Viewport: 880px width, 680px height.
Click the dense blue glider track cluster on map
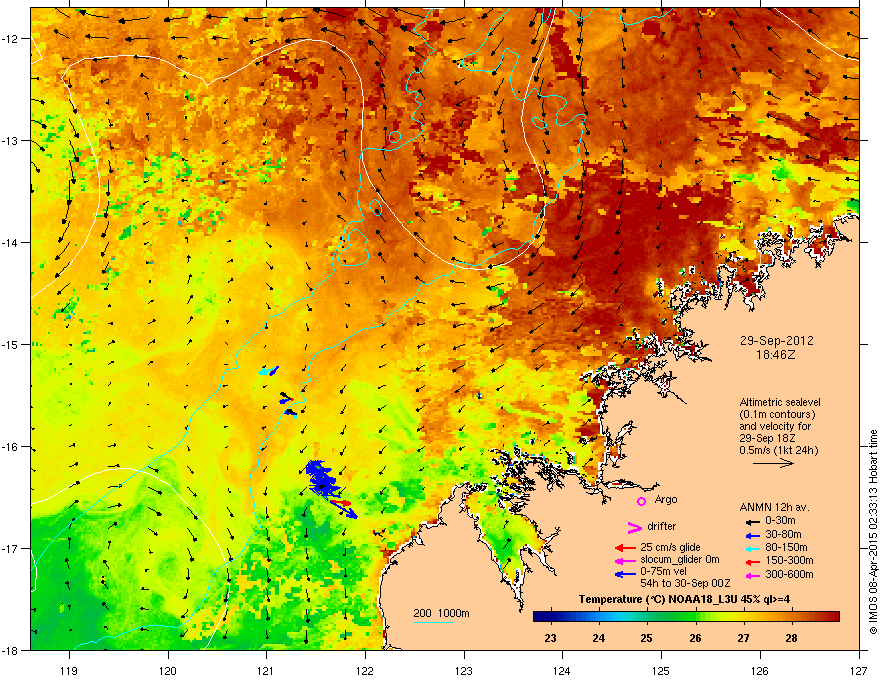322,479
